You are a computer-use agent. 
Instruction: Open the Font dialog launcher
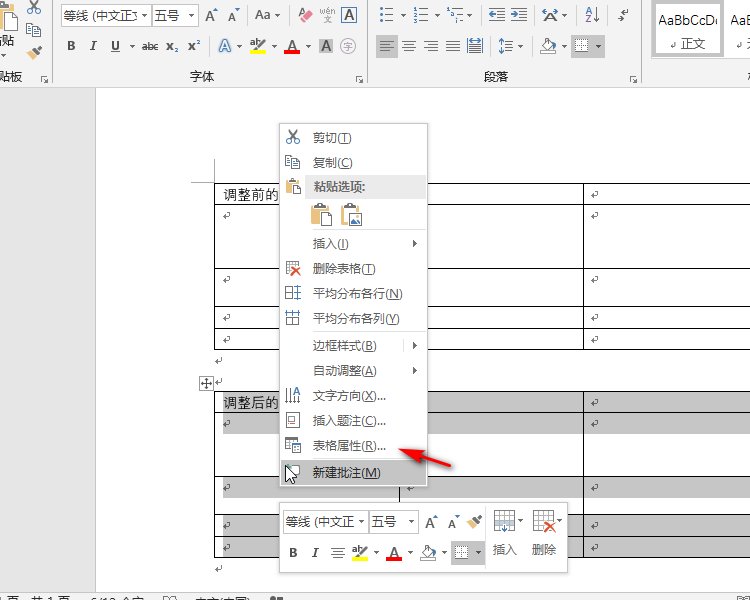coord(359,79)
